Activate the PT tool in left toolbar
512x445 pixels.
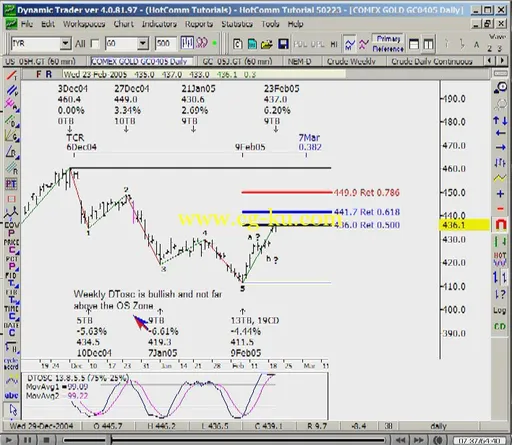(x=11, y=184)
